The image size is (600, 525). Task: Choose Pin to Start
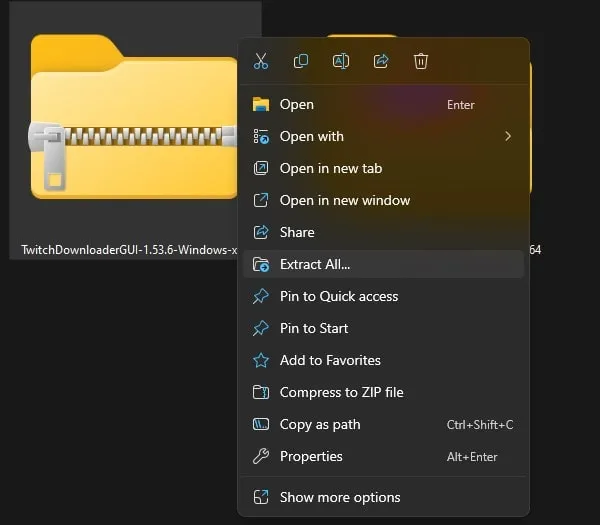tap(383, 328)
